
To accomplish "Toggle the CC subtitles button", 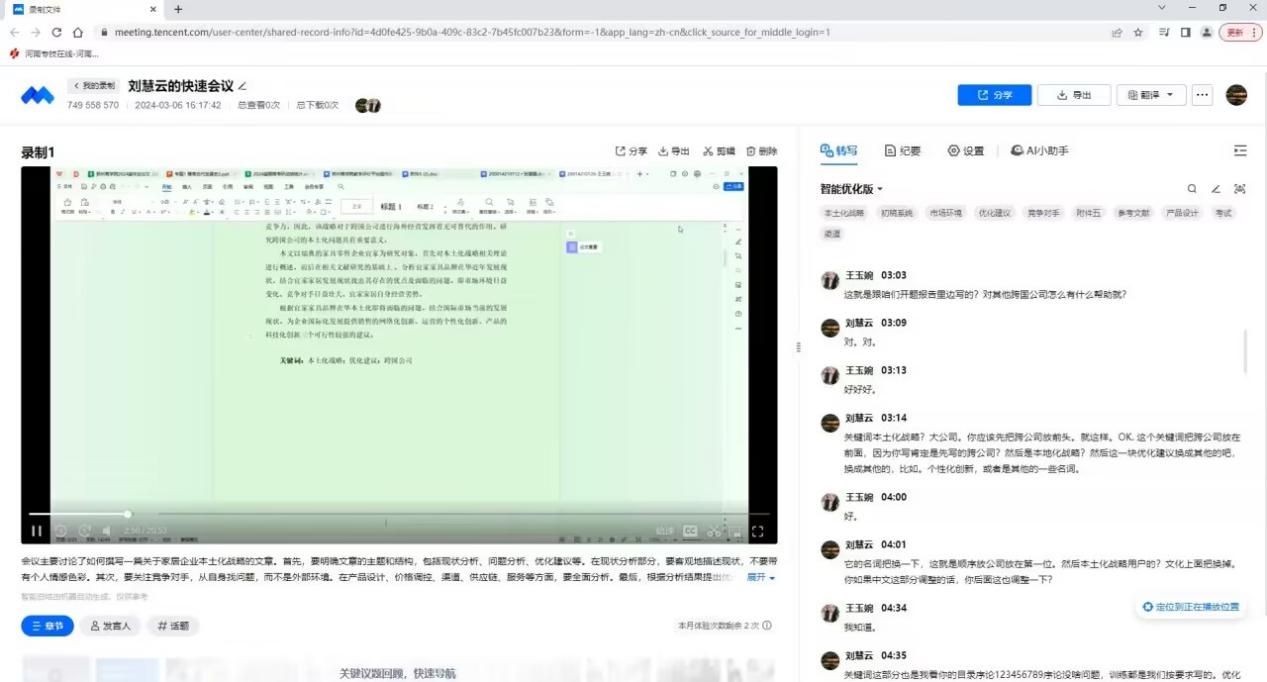I will pyautogui.click(x=690, y=531).
